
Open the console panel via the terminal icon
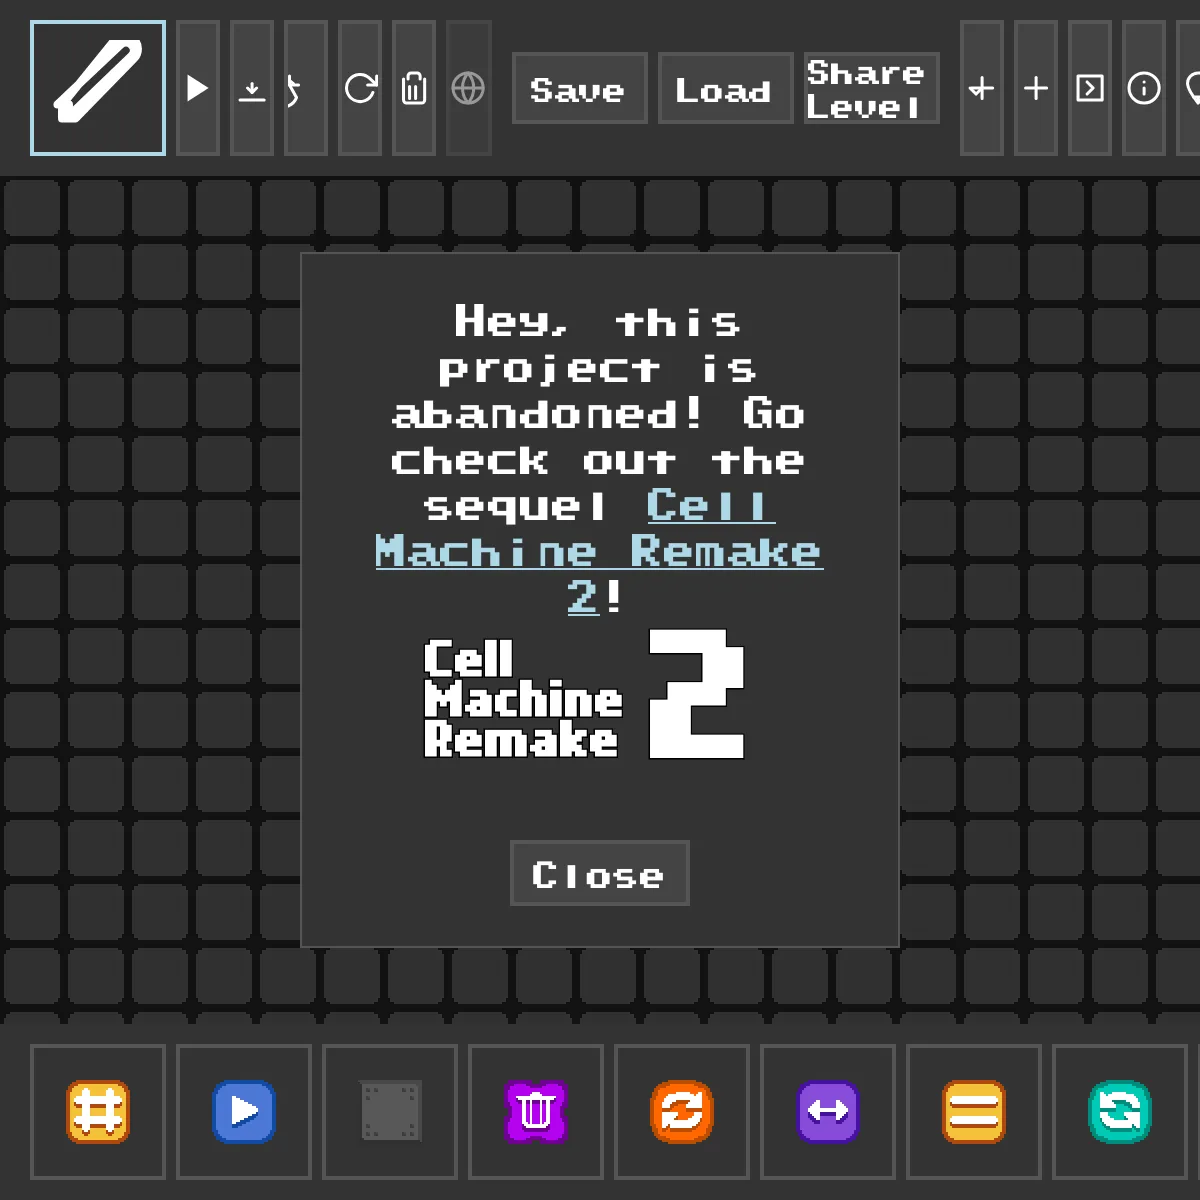point(1090,87)
